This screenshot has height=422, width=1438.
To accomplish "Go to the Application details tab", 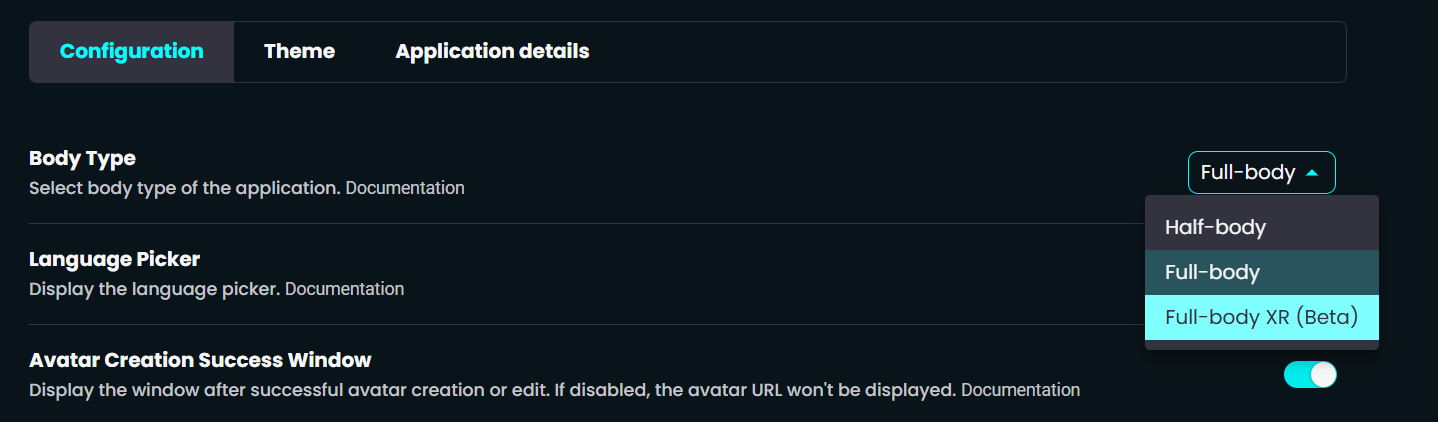I will (492, 51).
